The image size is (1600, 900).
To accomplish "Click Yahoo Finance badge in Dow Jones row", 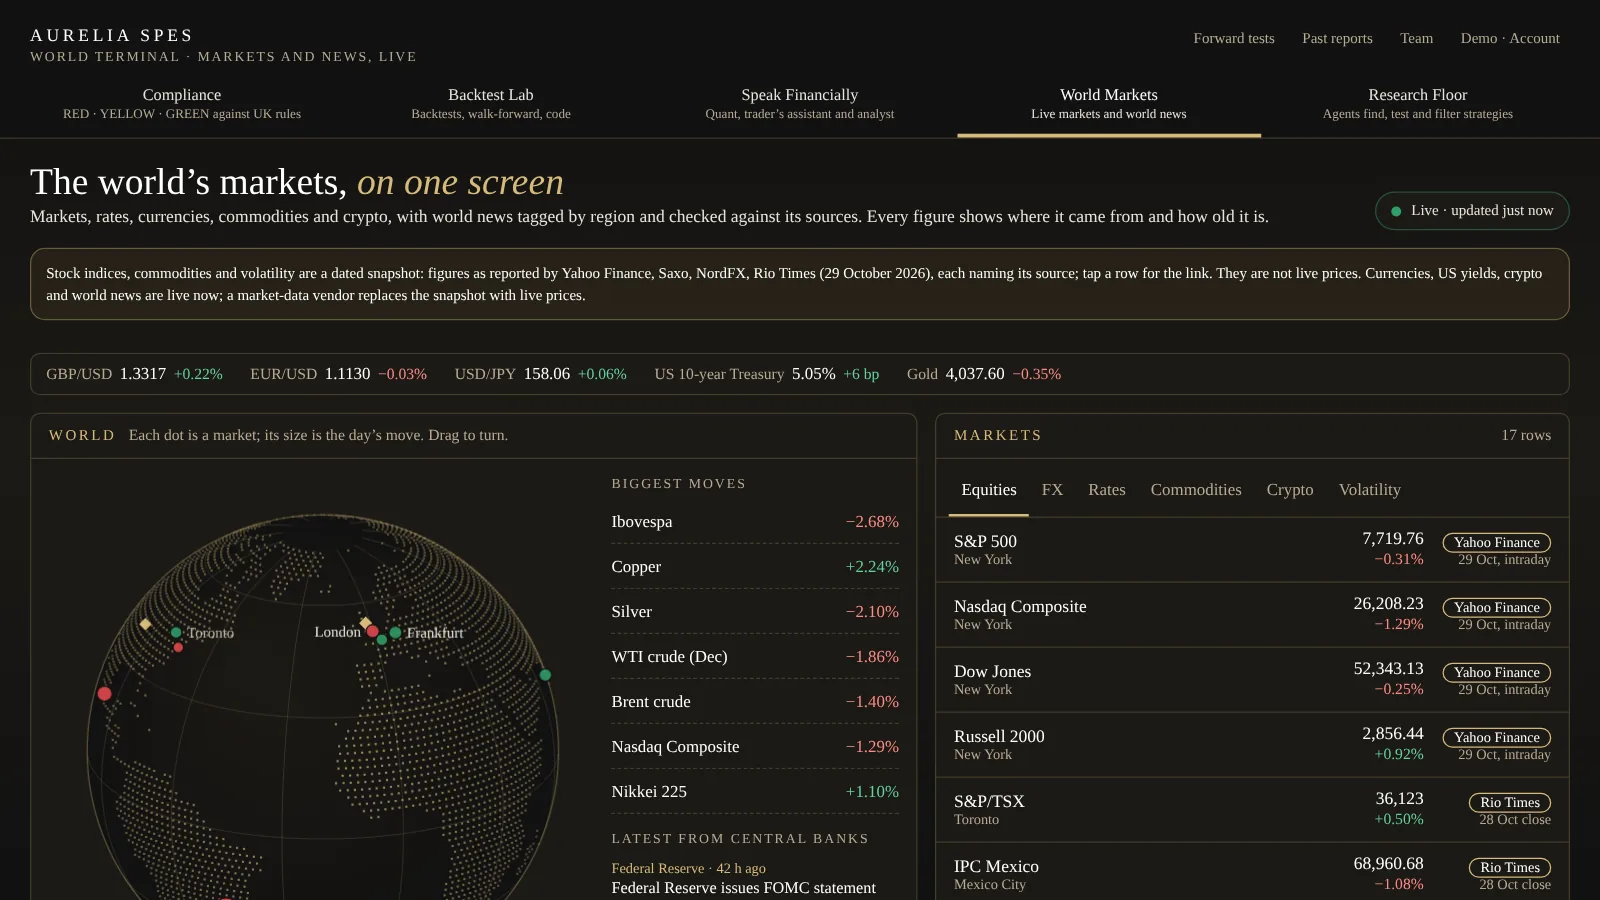I will [x=1497, y=672].
